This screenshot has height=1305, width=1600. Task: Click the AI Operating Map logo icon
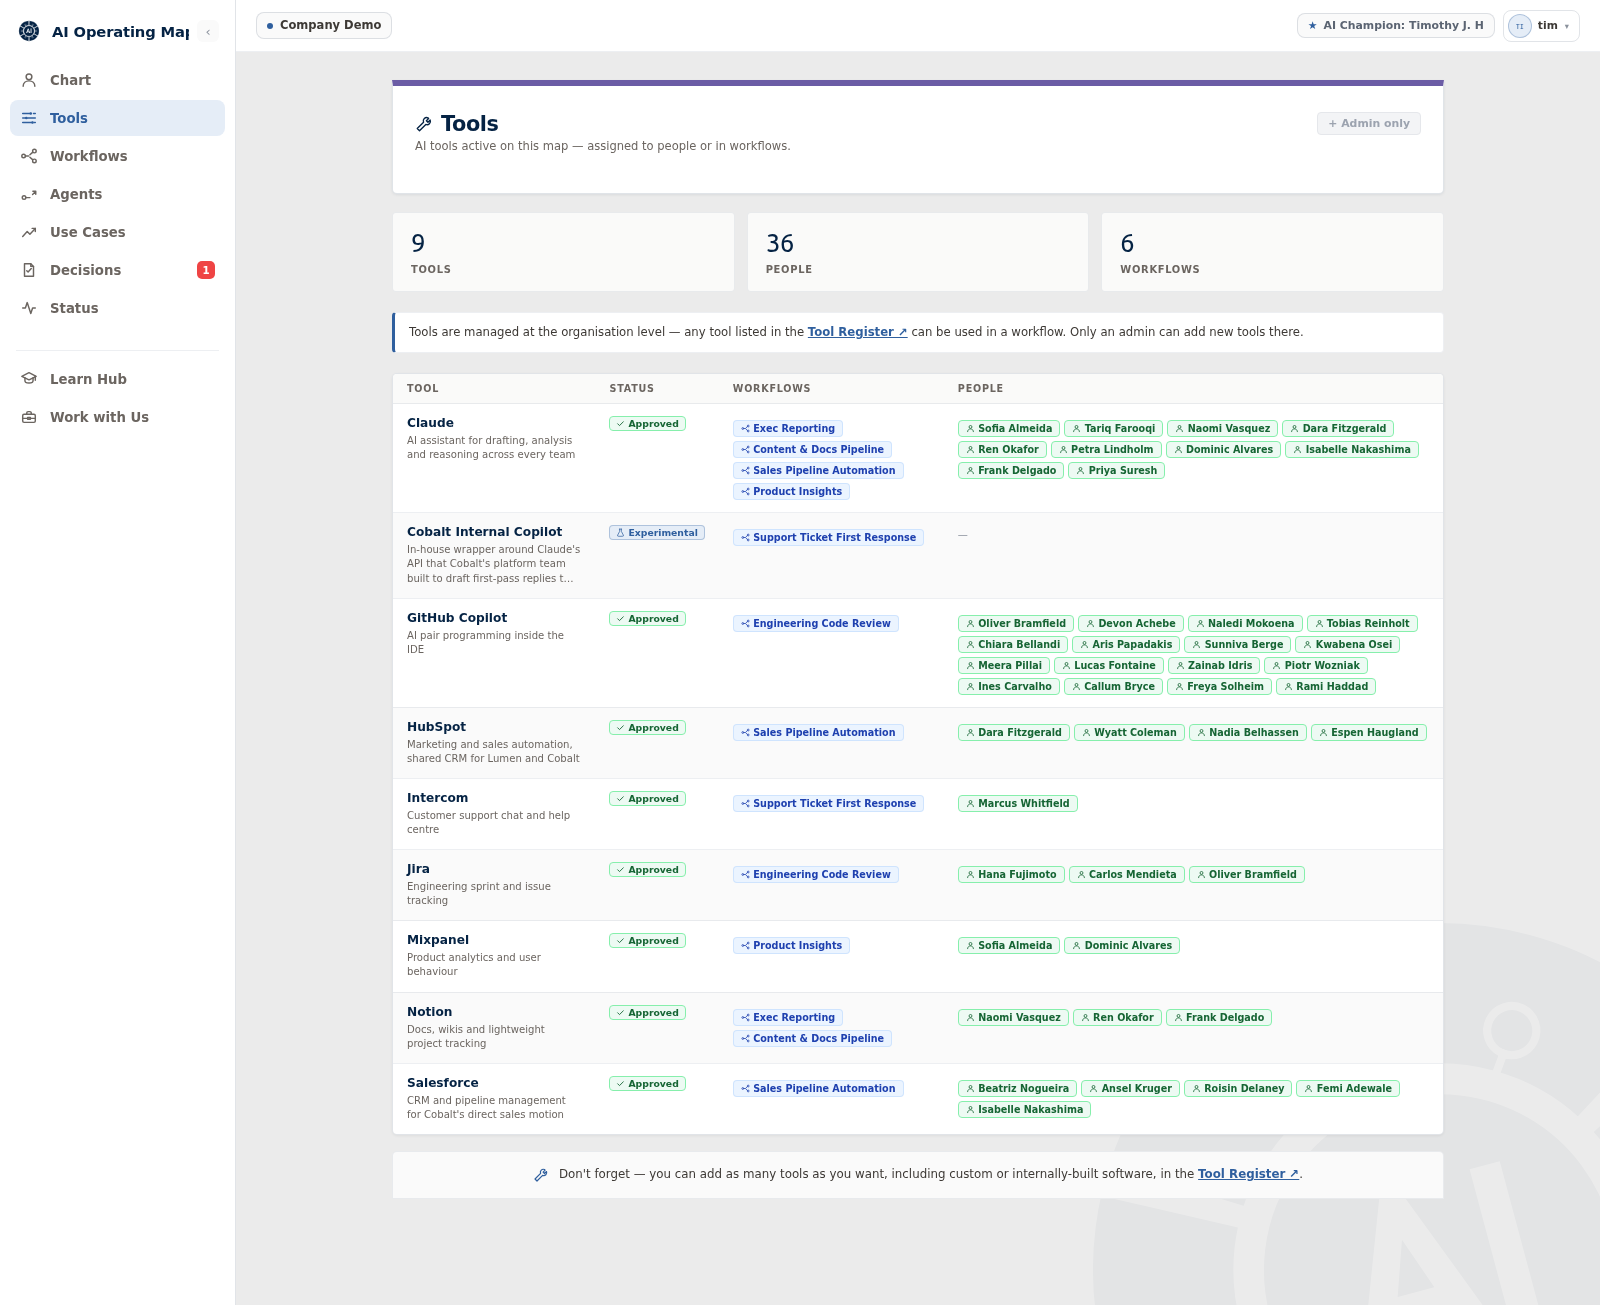[29, 31]
